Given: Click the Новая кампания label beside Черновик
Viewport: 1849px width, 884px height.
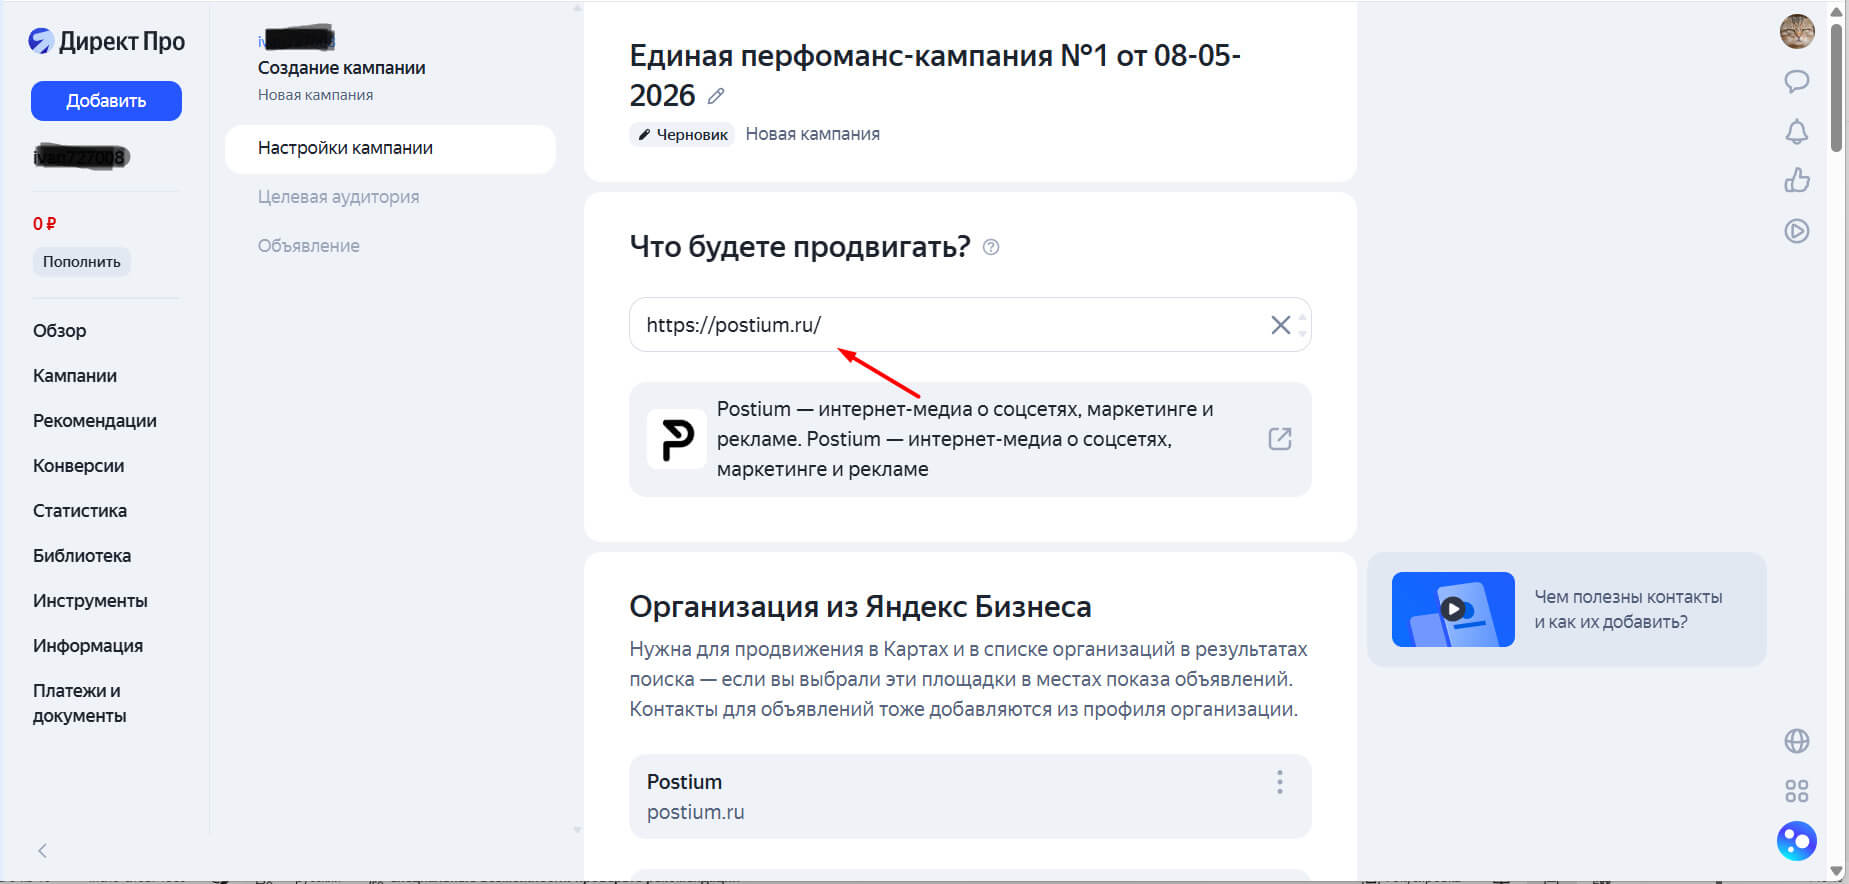Looking at the screenshot, I should (x=813, y=134).
